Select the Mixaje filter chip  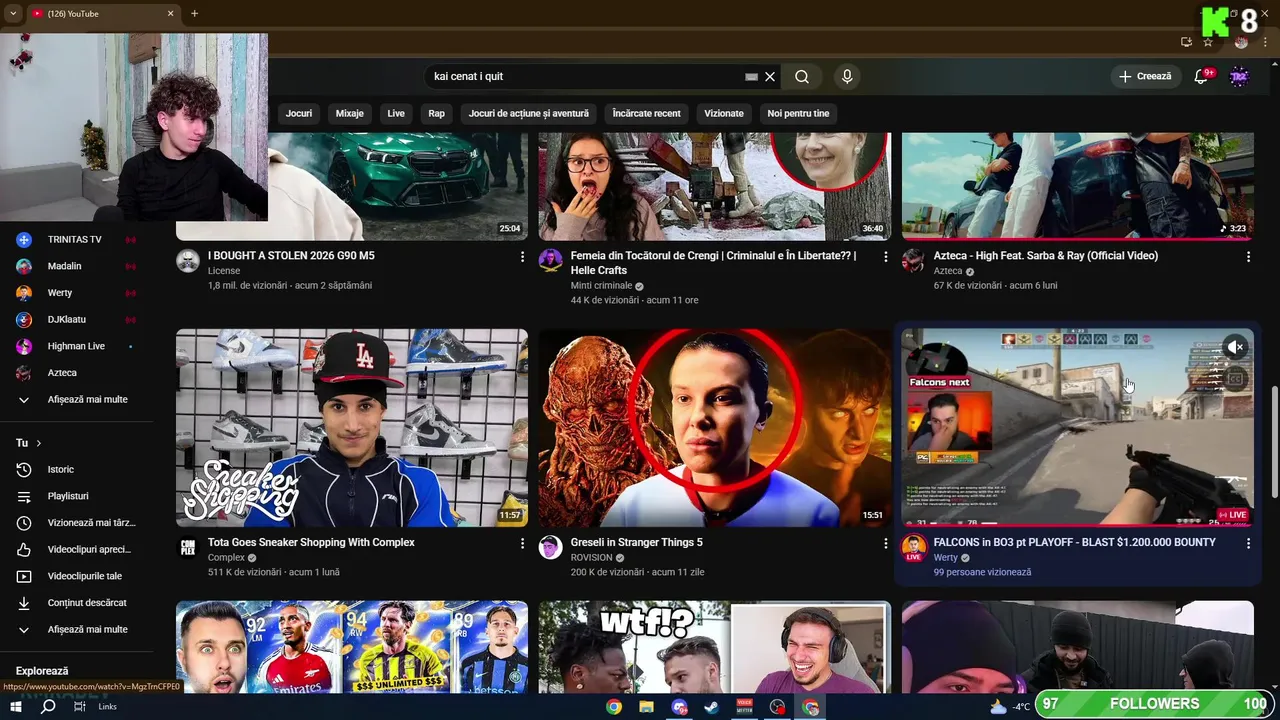tap(350, 113)
